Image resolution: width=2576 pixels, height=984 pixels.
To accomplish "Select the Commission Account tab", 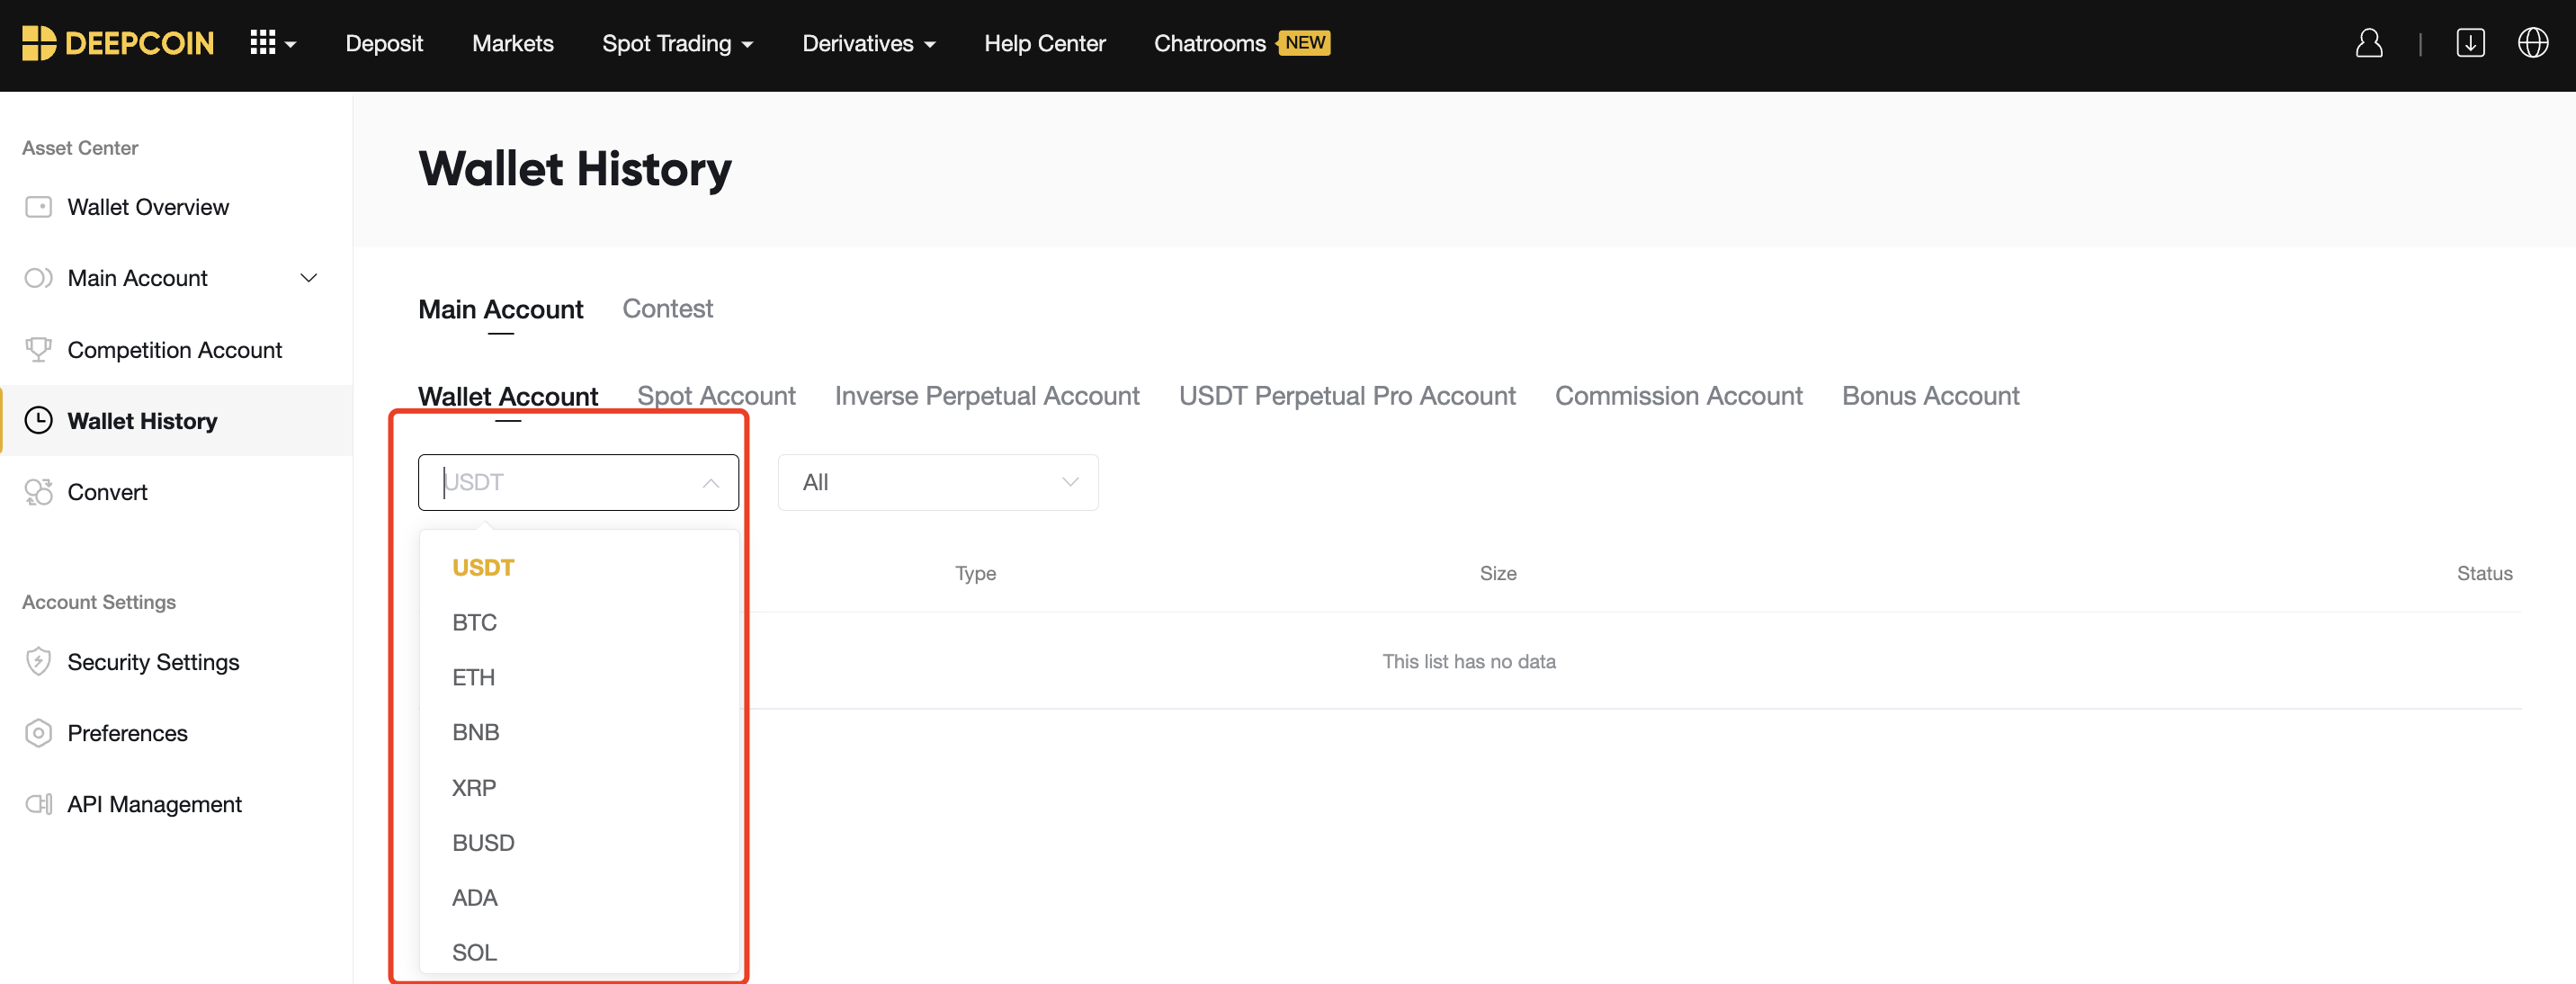I will point(1678,396).
